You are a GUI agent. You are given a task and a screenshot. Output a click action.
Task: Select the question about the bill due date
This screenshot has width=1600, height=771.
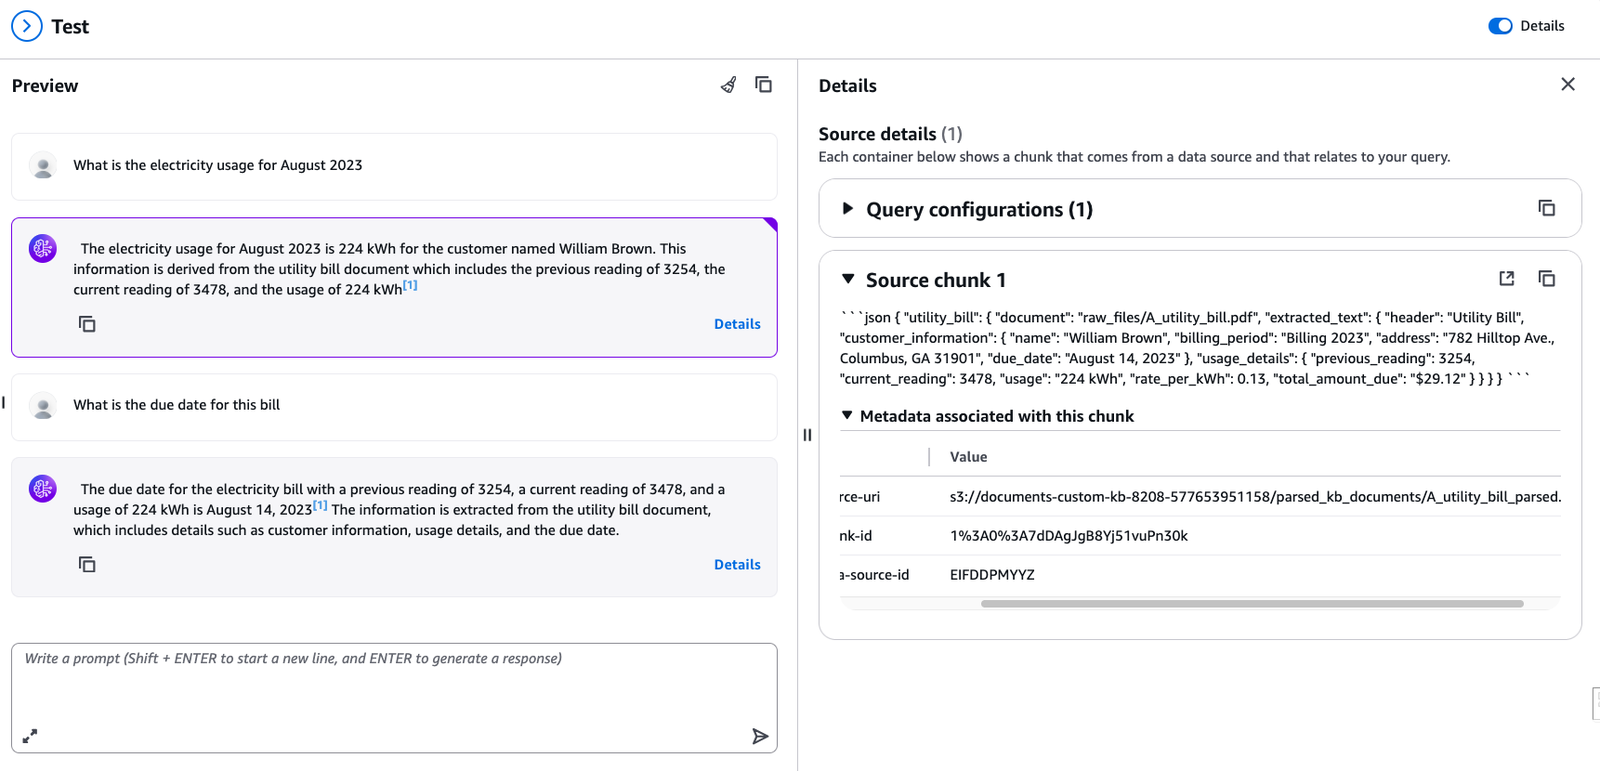pos(177,405)
